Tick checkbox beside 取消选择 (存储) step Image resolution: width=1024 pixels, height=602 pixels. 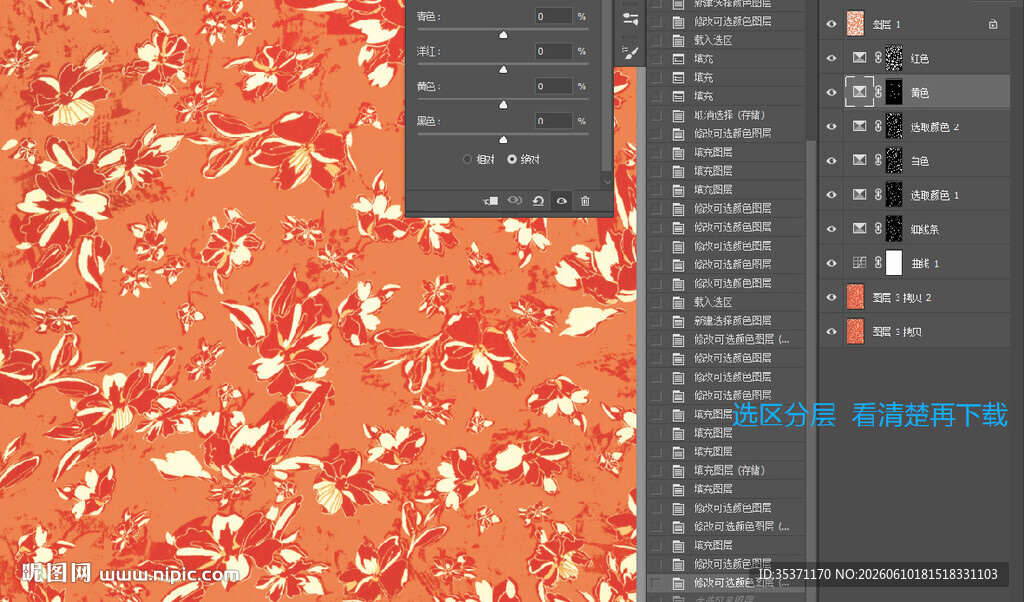[x=657, y=115]
